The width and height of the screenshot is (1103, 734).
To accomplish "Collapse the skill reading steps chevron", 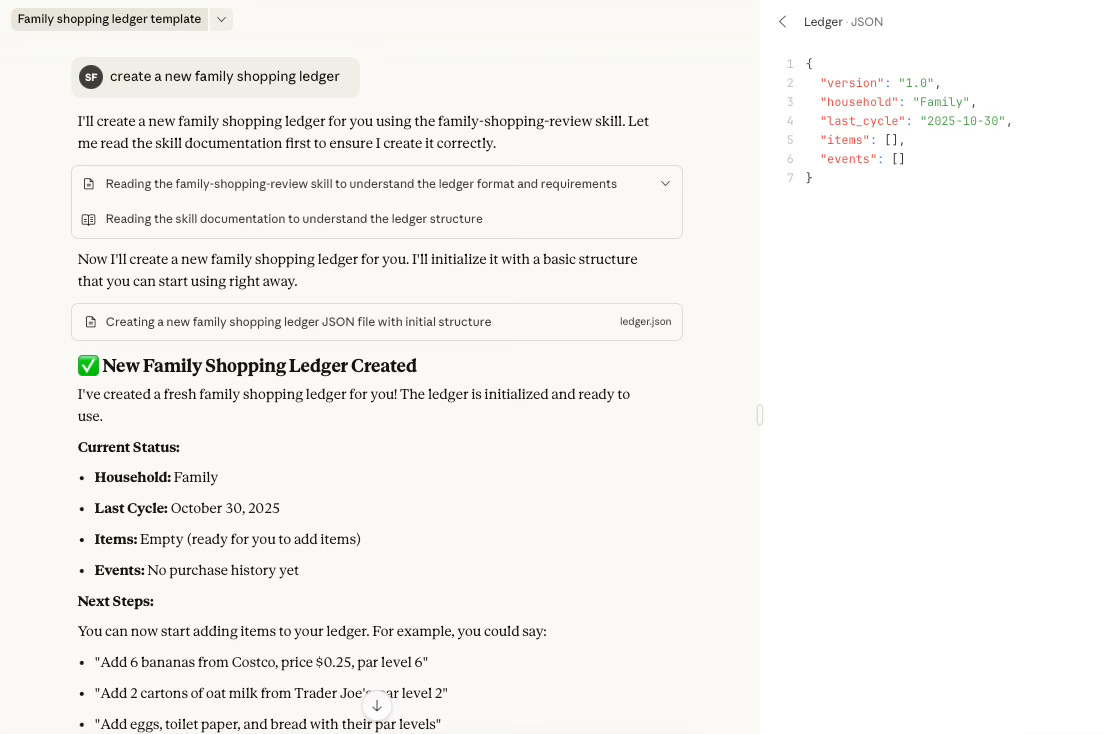I will tap(665, 184).
